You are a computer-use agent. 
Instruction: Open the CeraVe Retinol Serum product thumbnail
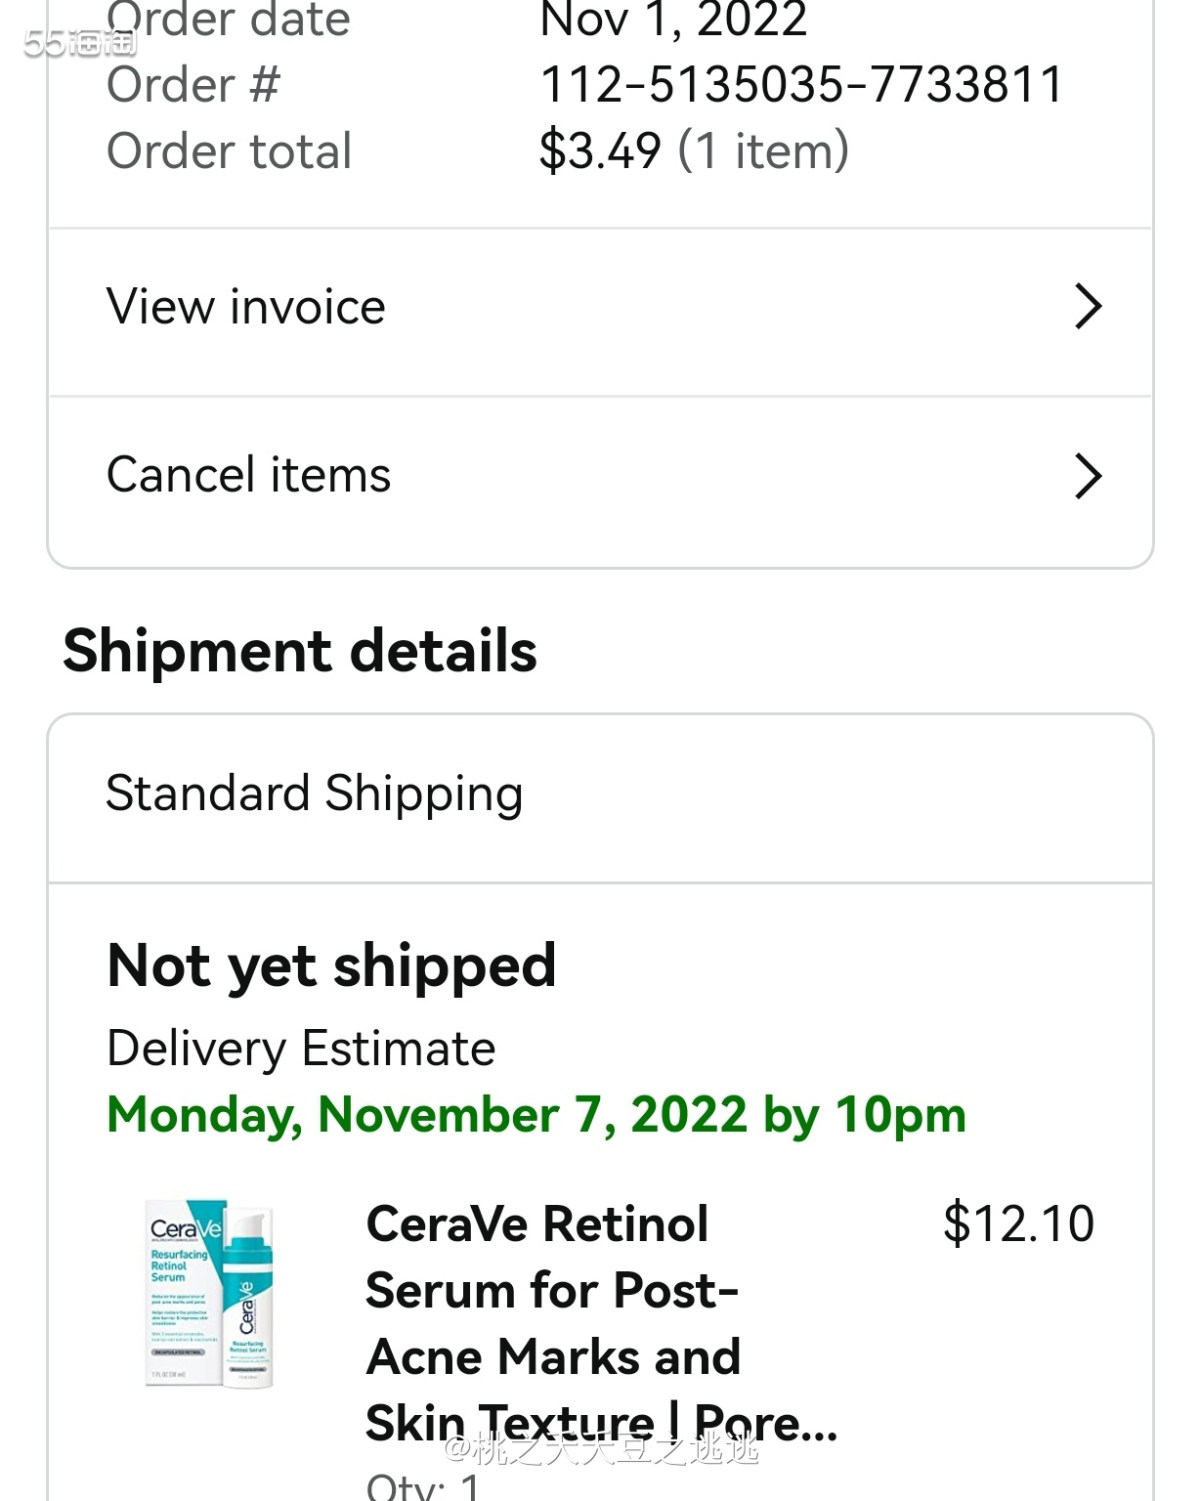pyautogui.click(x=209, y=1293)
